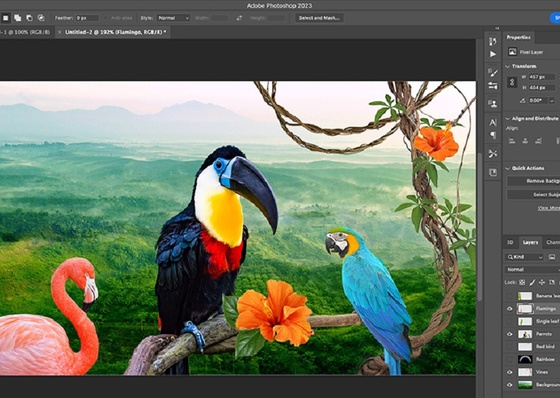Collapse the Quick Actions section
560x398 pixels.
click(x=508, y=168)
